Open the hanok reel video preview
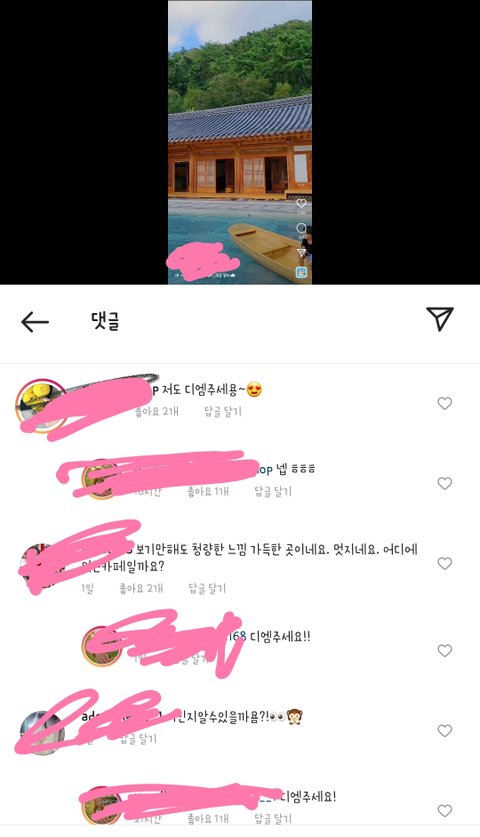This screenshot has height=837, width=480. [240, 142]
